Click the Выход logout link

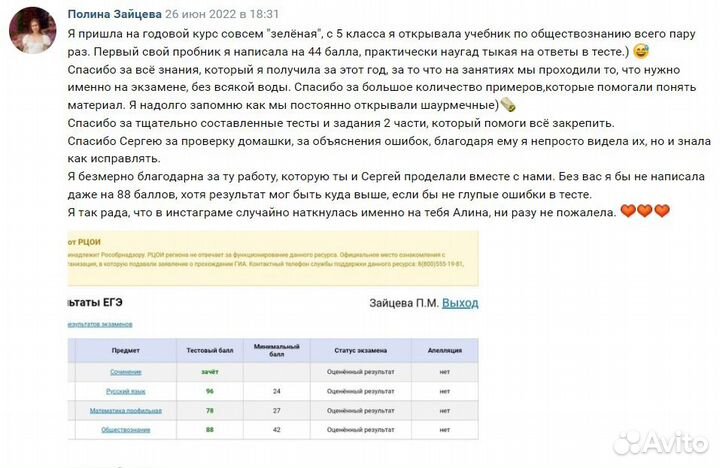click(x=460, y=303)
